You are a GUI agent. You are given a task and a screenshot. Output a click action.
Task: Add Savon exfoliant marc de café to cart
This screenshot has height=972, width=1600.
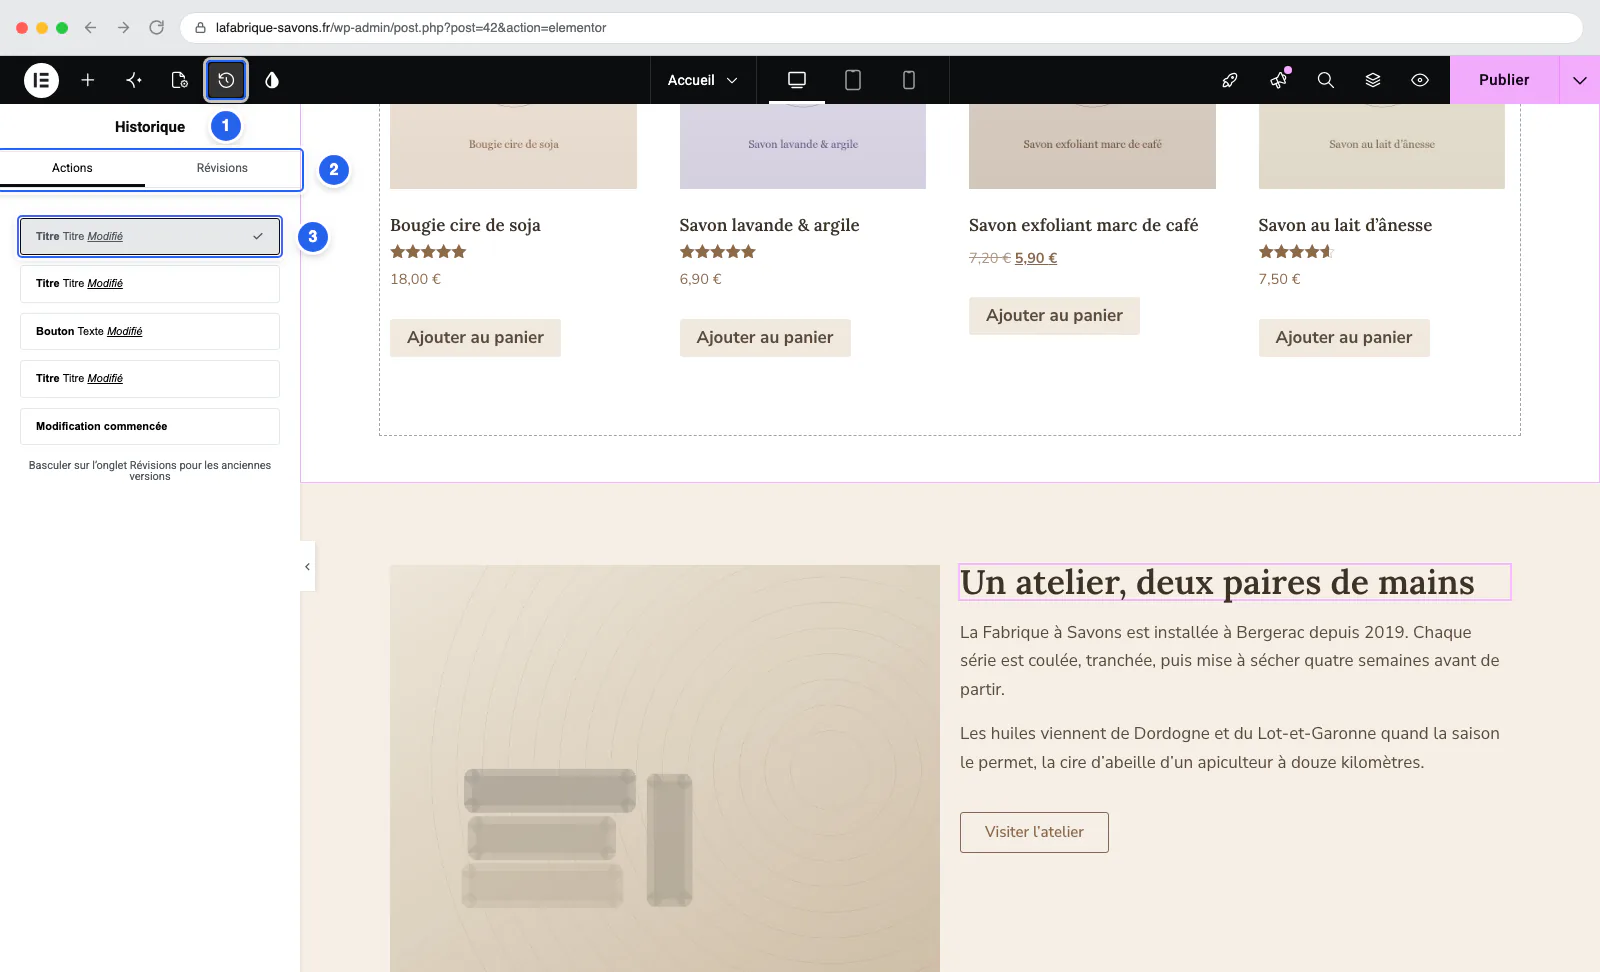tap(1054, 316)
